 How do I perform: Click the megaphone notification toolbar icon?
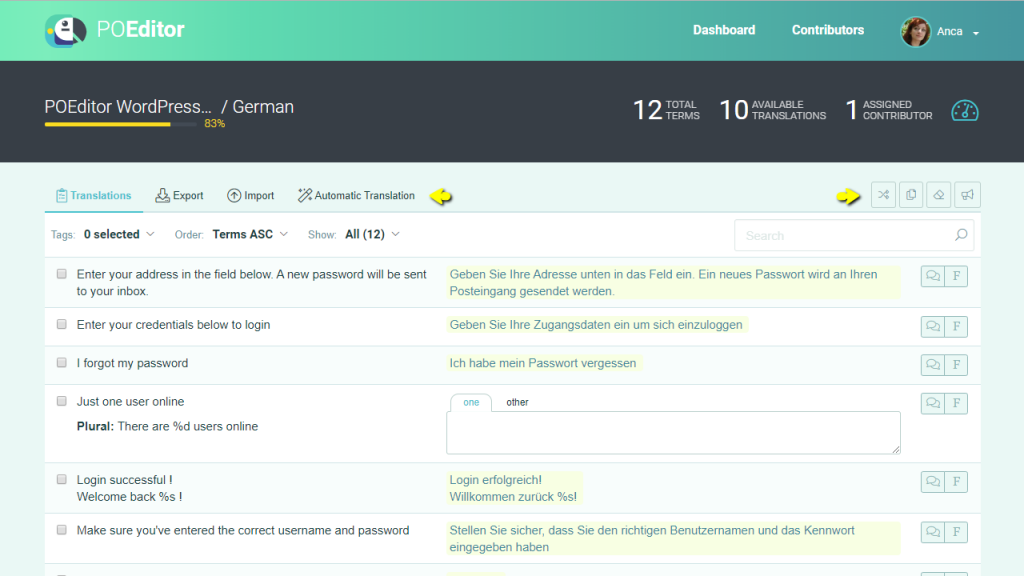[967, 195]
